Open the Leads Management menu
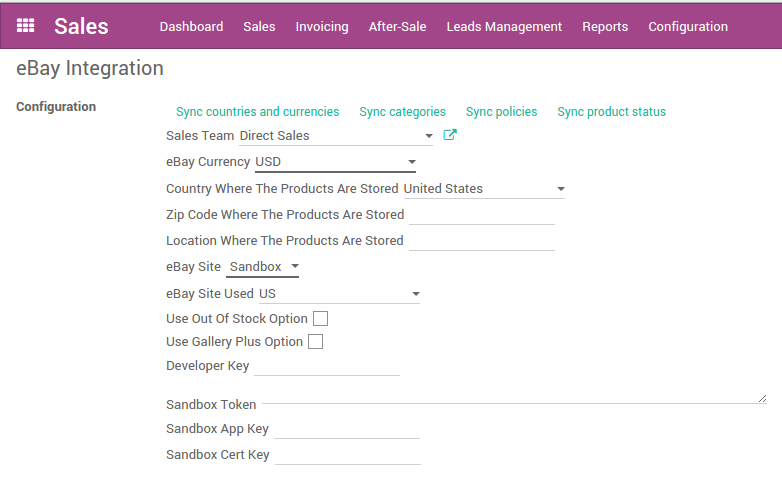The width and height of the screenshot is (782, 480). coord(504,27)
